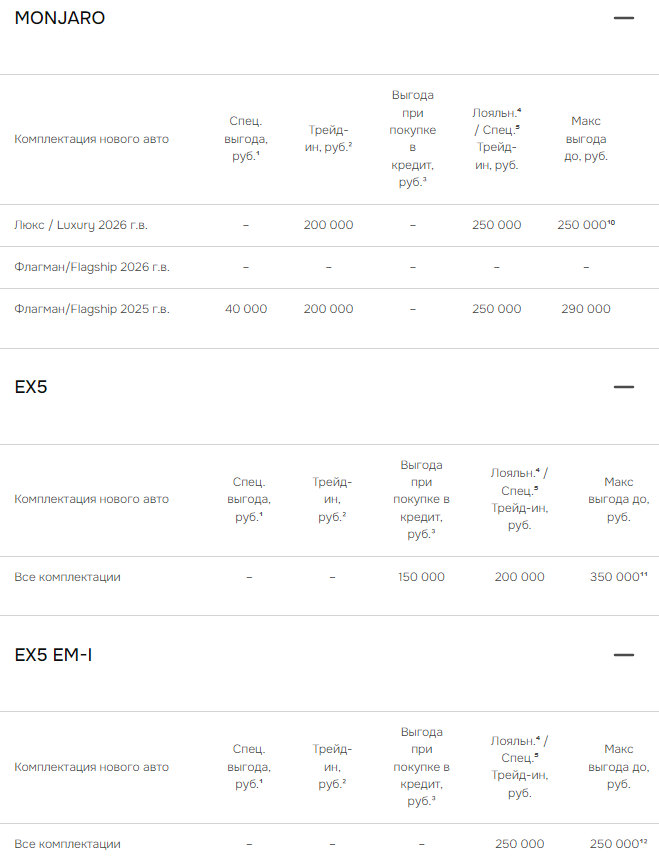The height and width of the screenshot is (865, 659).
Task: Collapse MONJARO section using minus icon
Action: tap(624, 18)
